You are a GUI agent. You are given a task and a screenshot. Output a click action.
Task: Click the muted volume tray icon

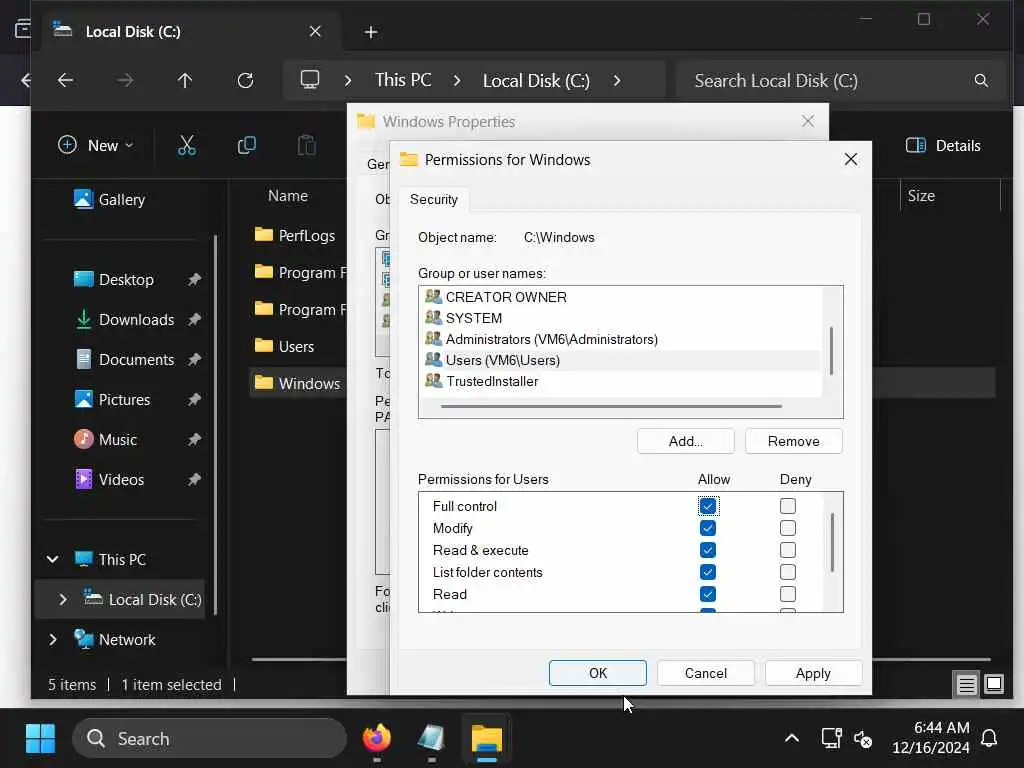(863, 739)
